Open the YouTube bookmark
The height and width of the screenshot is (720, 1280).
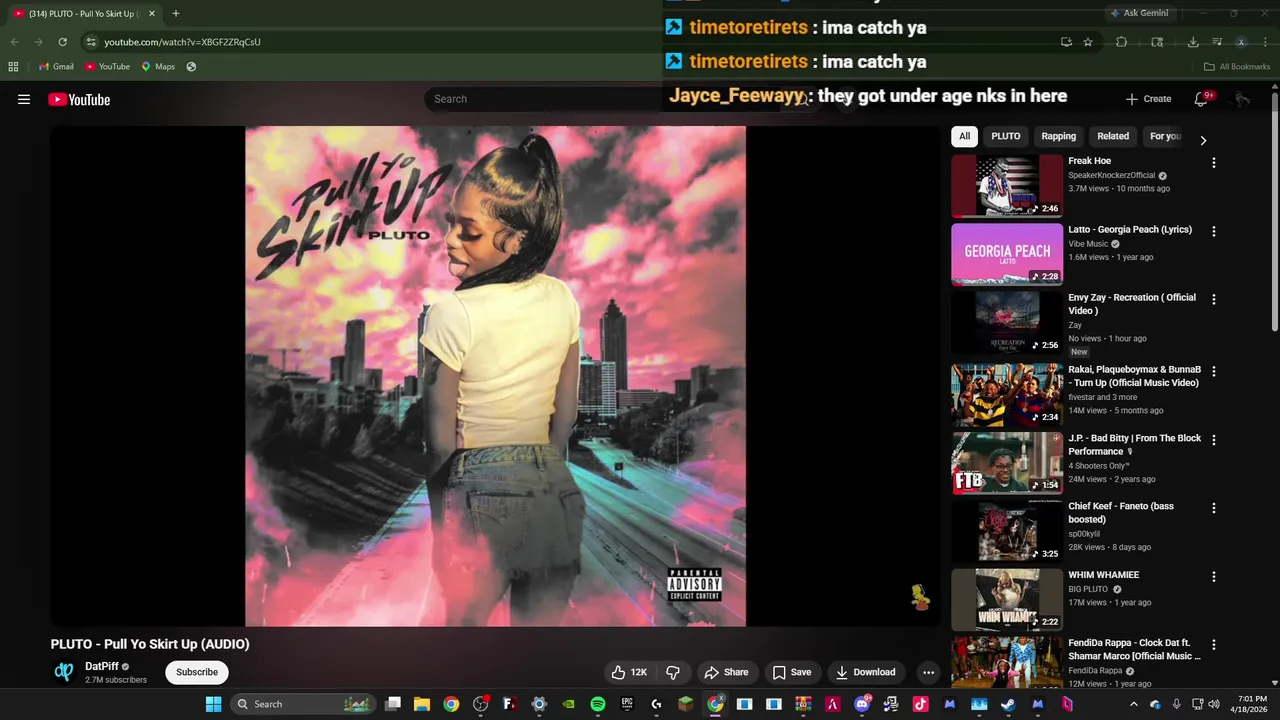[x=107, y=67]
